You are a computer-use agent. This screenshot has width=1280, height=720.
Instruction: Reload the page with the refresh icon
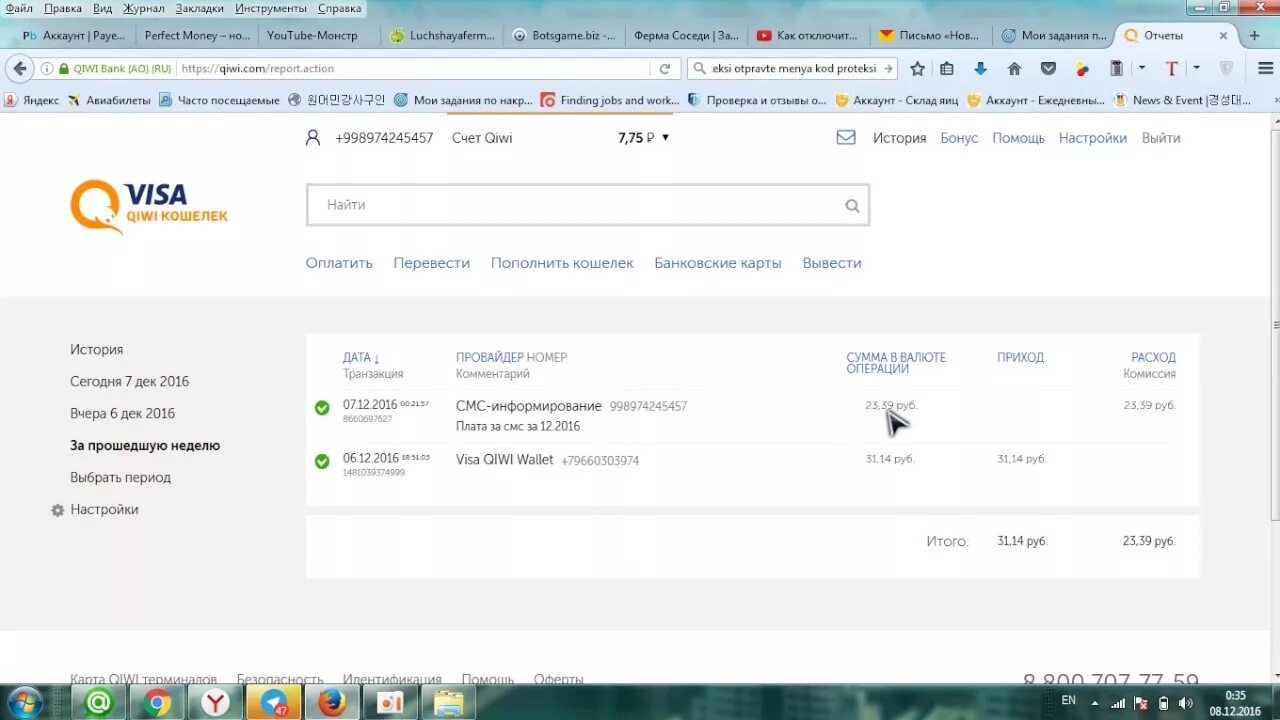point(665,69)
